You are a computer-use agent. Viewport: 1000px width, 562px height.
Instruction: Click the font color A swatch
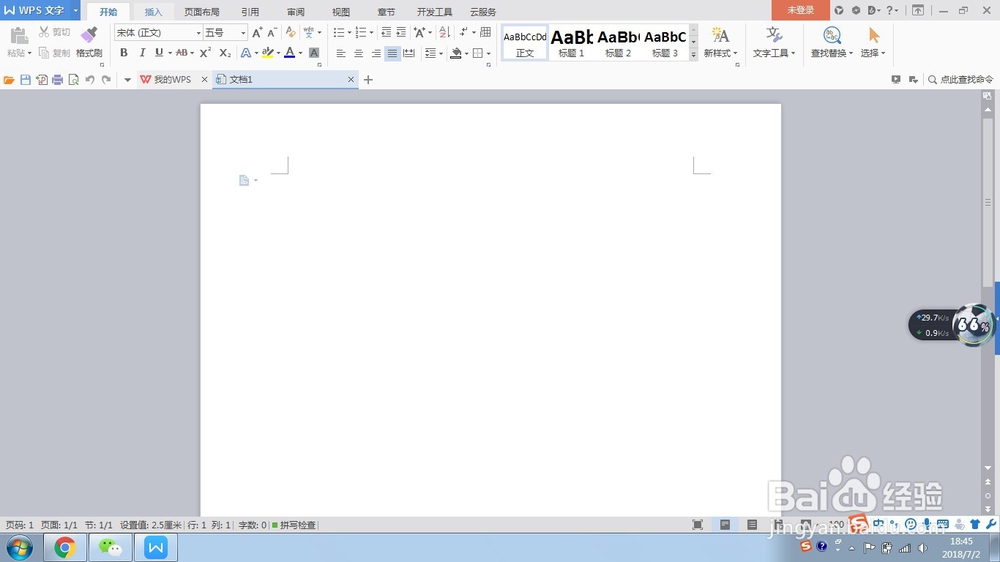[290, 53]
